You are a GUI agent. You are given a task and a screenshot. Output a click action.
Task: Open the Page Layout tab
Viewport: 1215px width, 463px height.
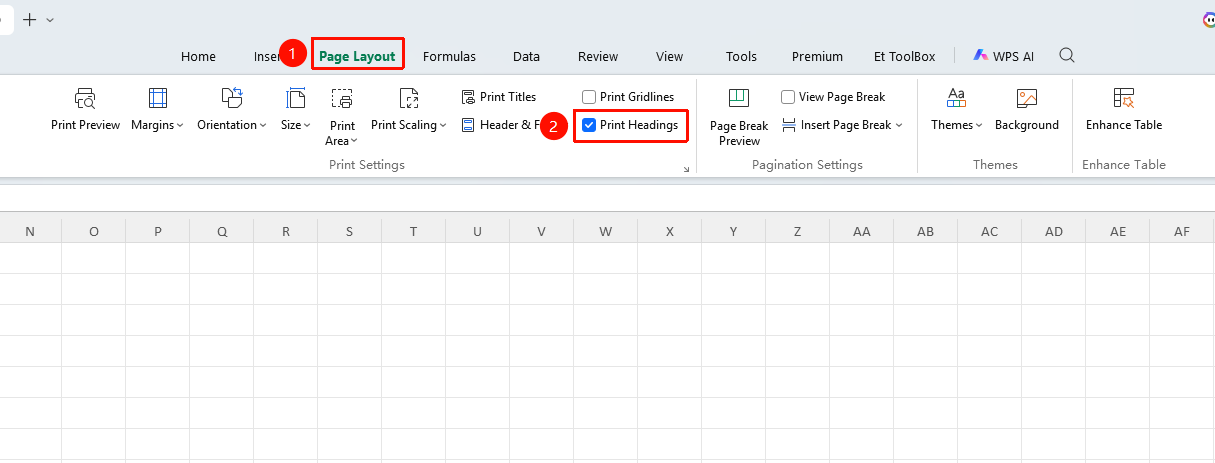tap(357, 56)
